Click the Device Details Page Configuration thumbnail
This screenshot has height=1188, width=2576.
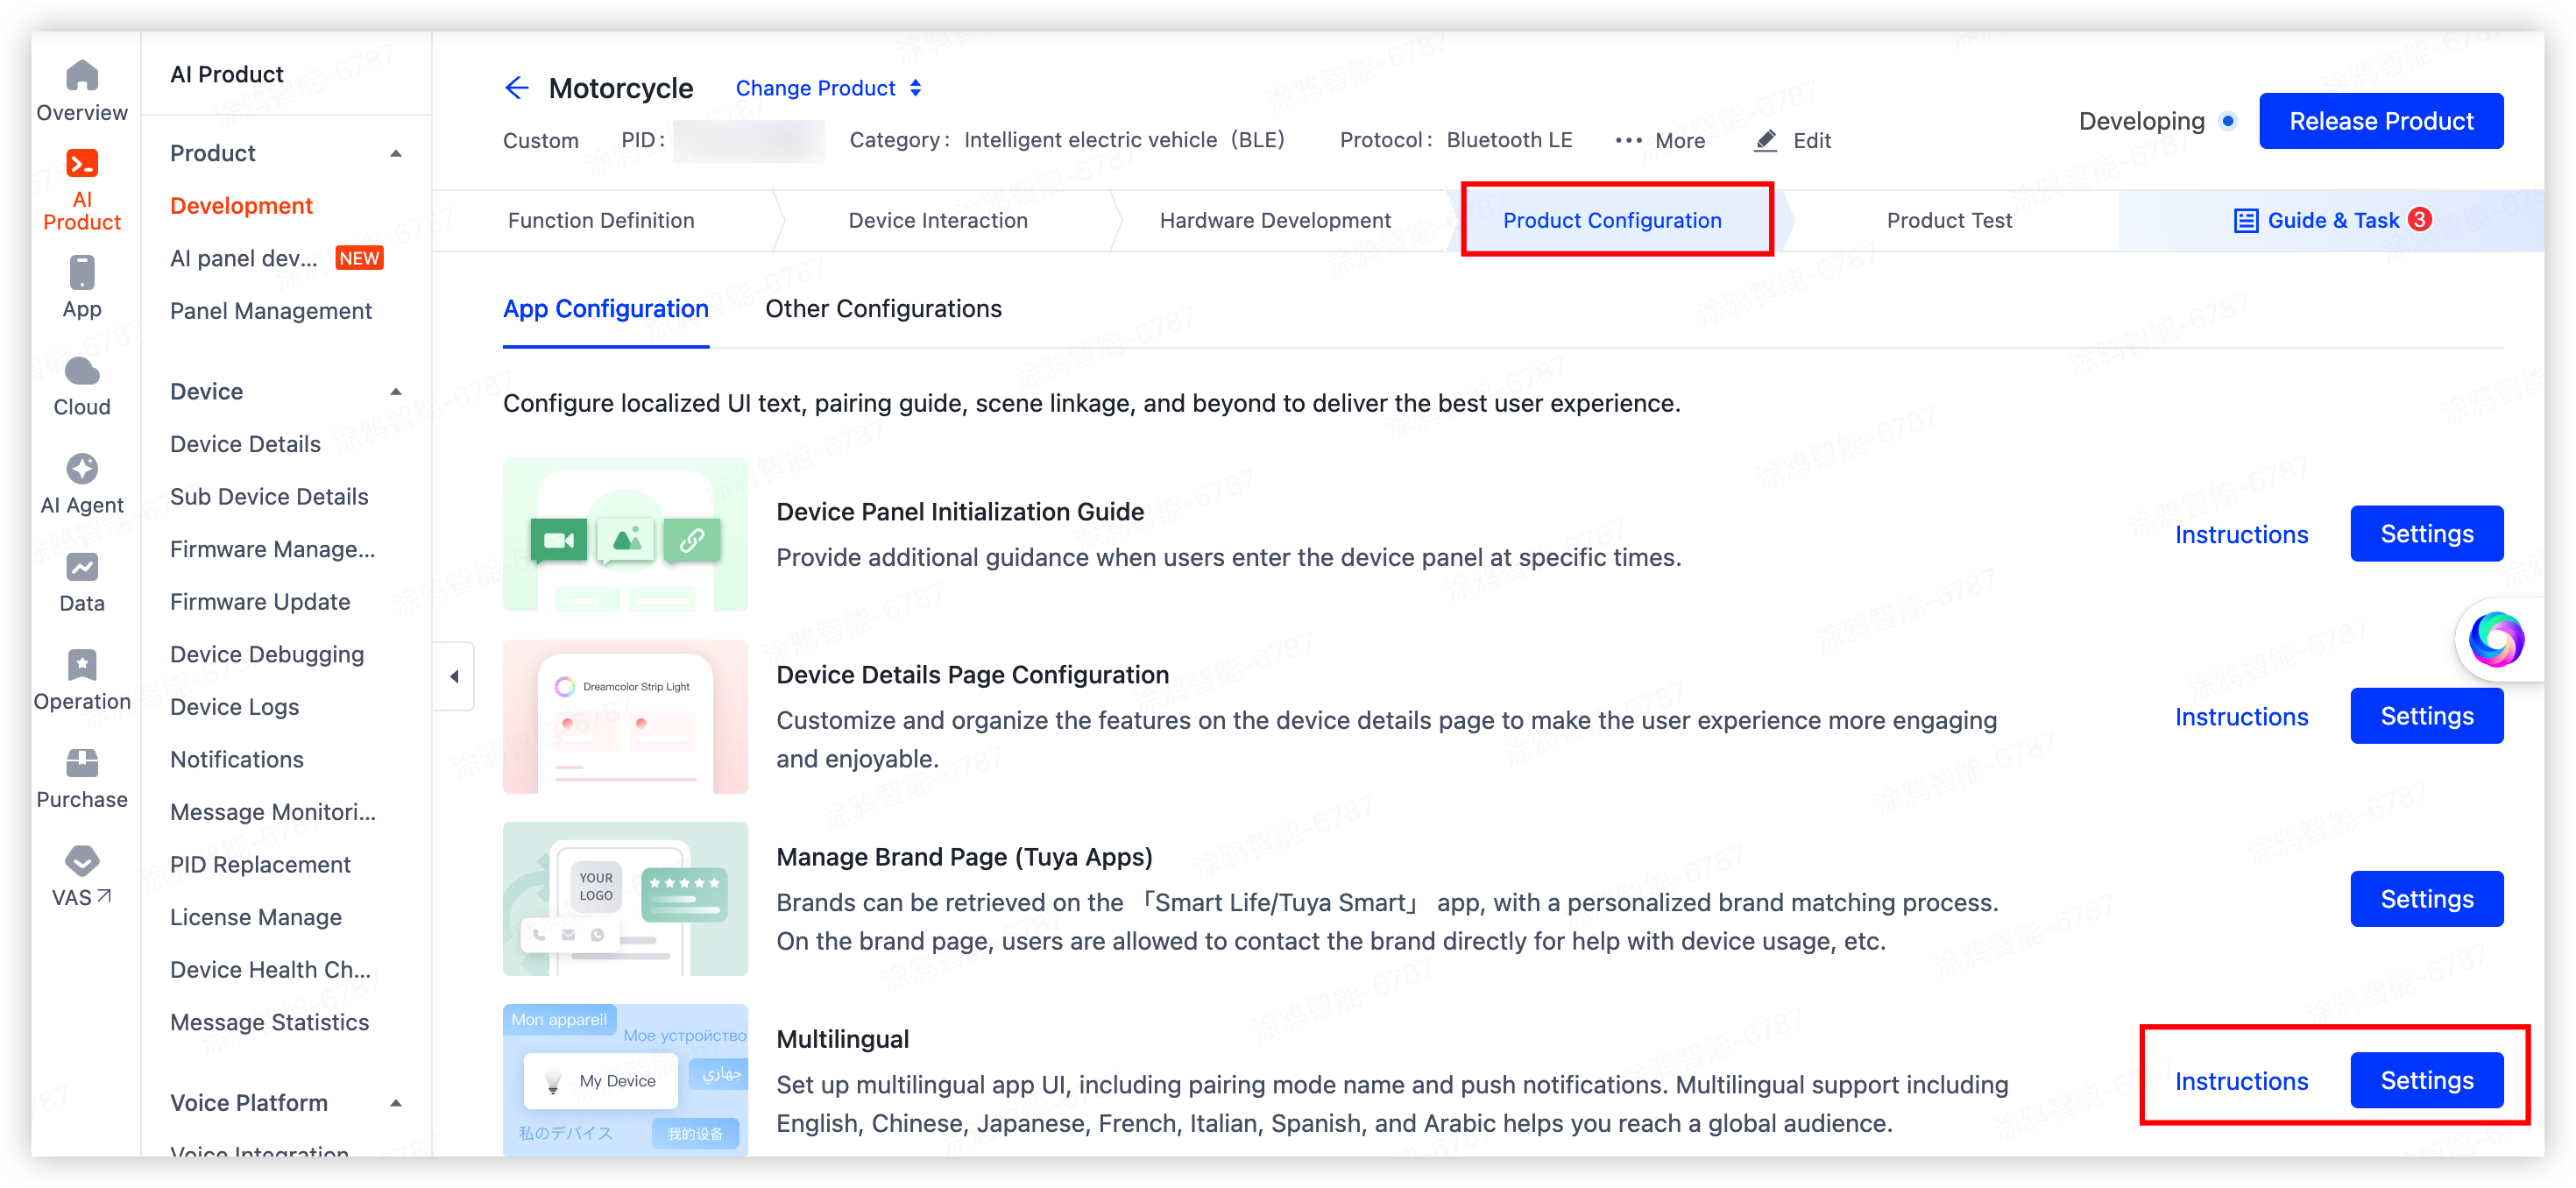[x=625, y=717]
